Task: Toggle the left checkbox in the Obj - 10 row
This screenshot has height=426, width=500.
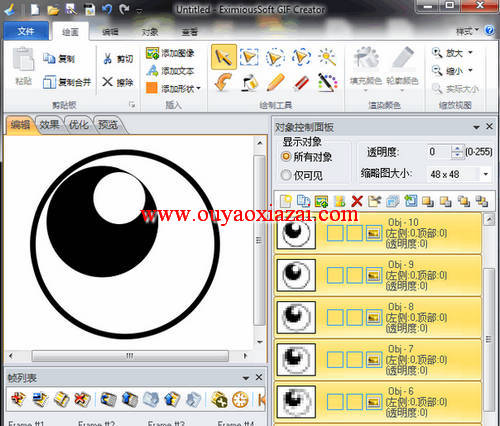Action: point(335,233)
